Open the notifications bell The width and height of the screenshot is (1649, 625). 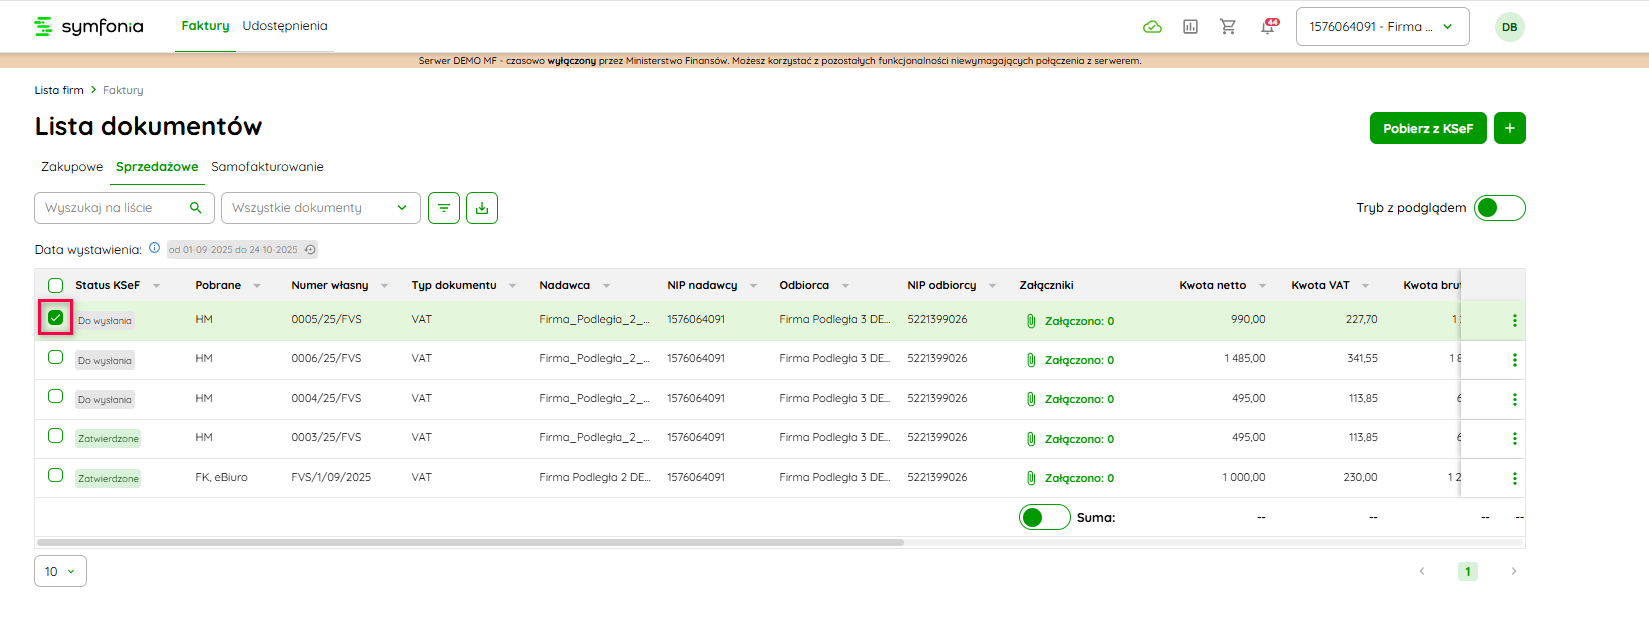coord(1268,27)
